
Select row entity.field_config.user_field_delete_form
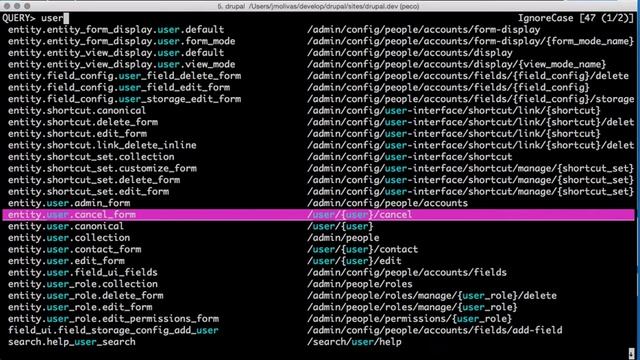(318, 76)
